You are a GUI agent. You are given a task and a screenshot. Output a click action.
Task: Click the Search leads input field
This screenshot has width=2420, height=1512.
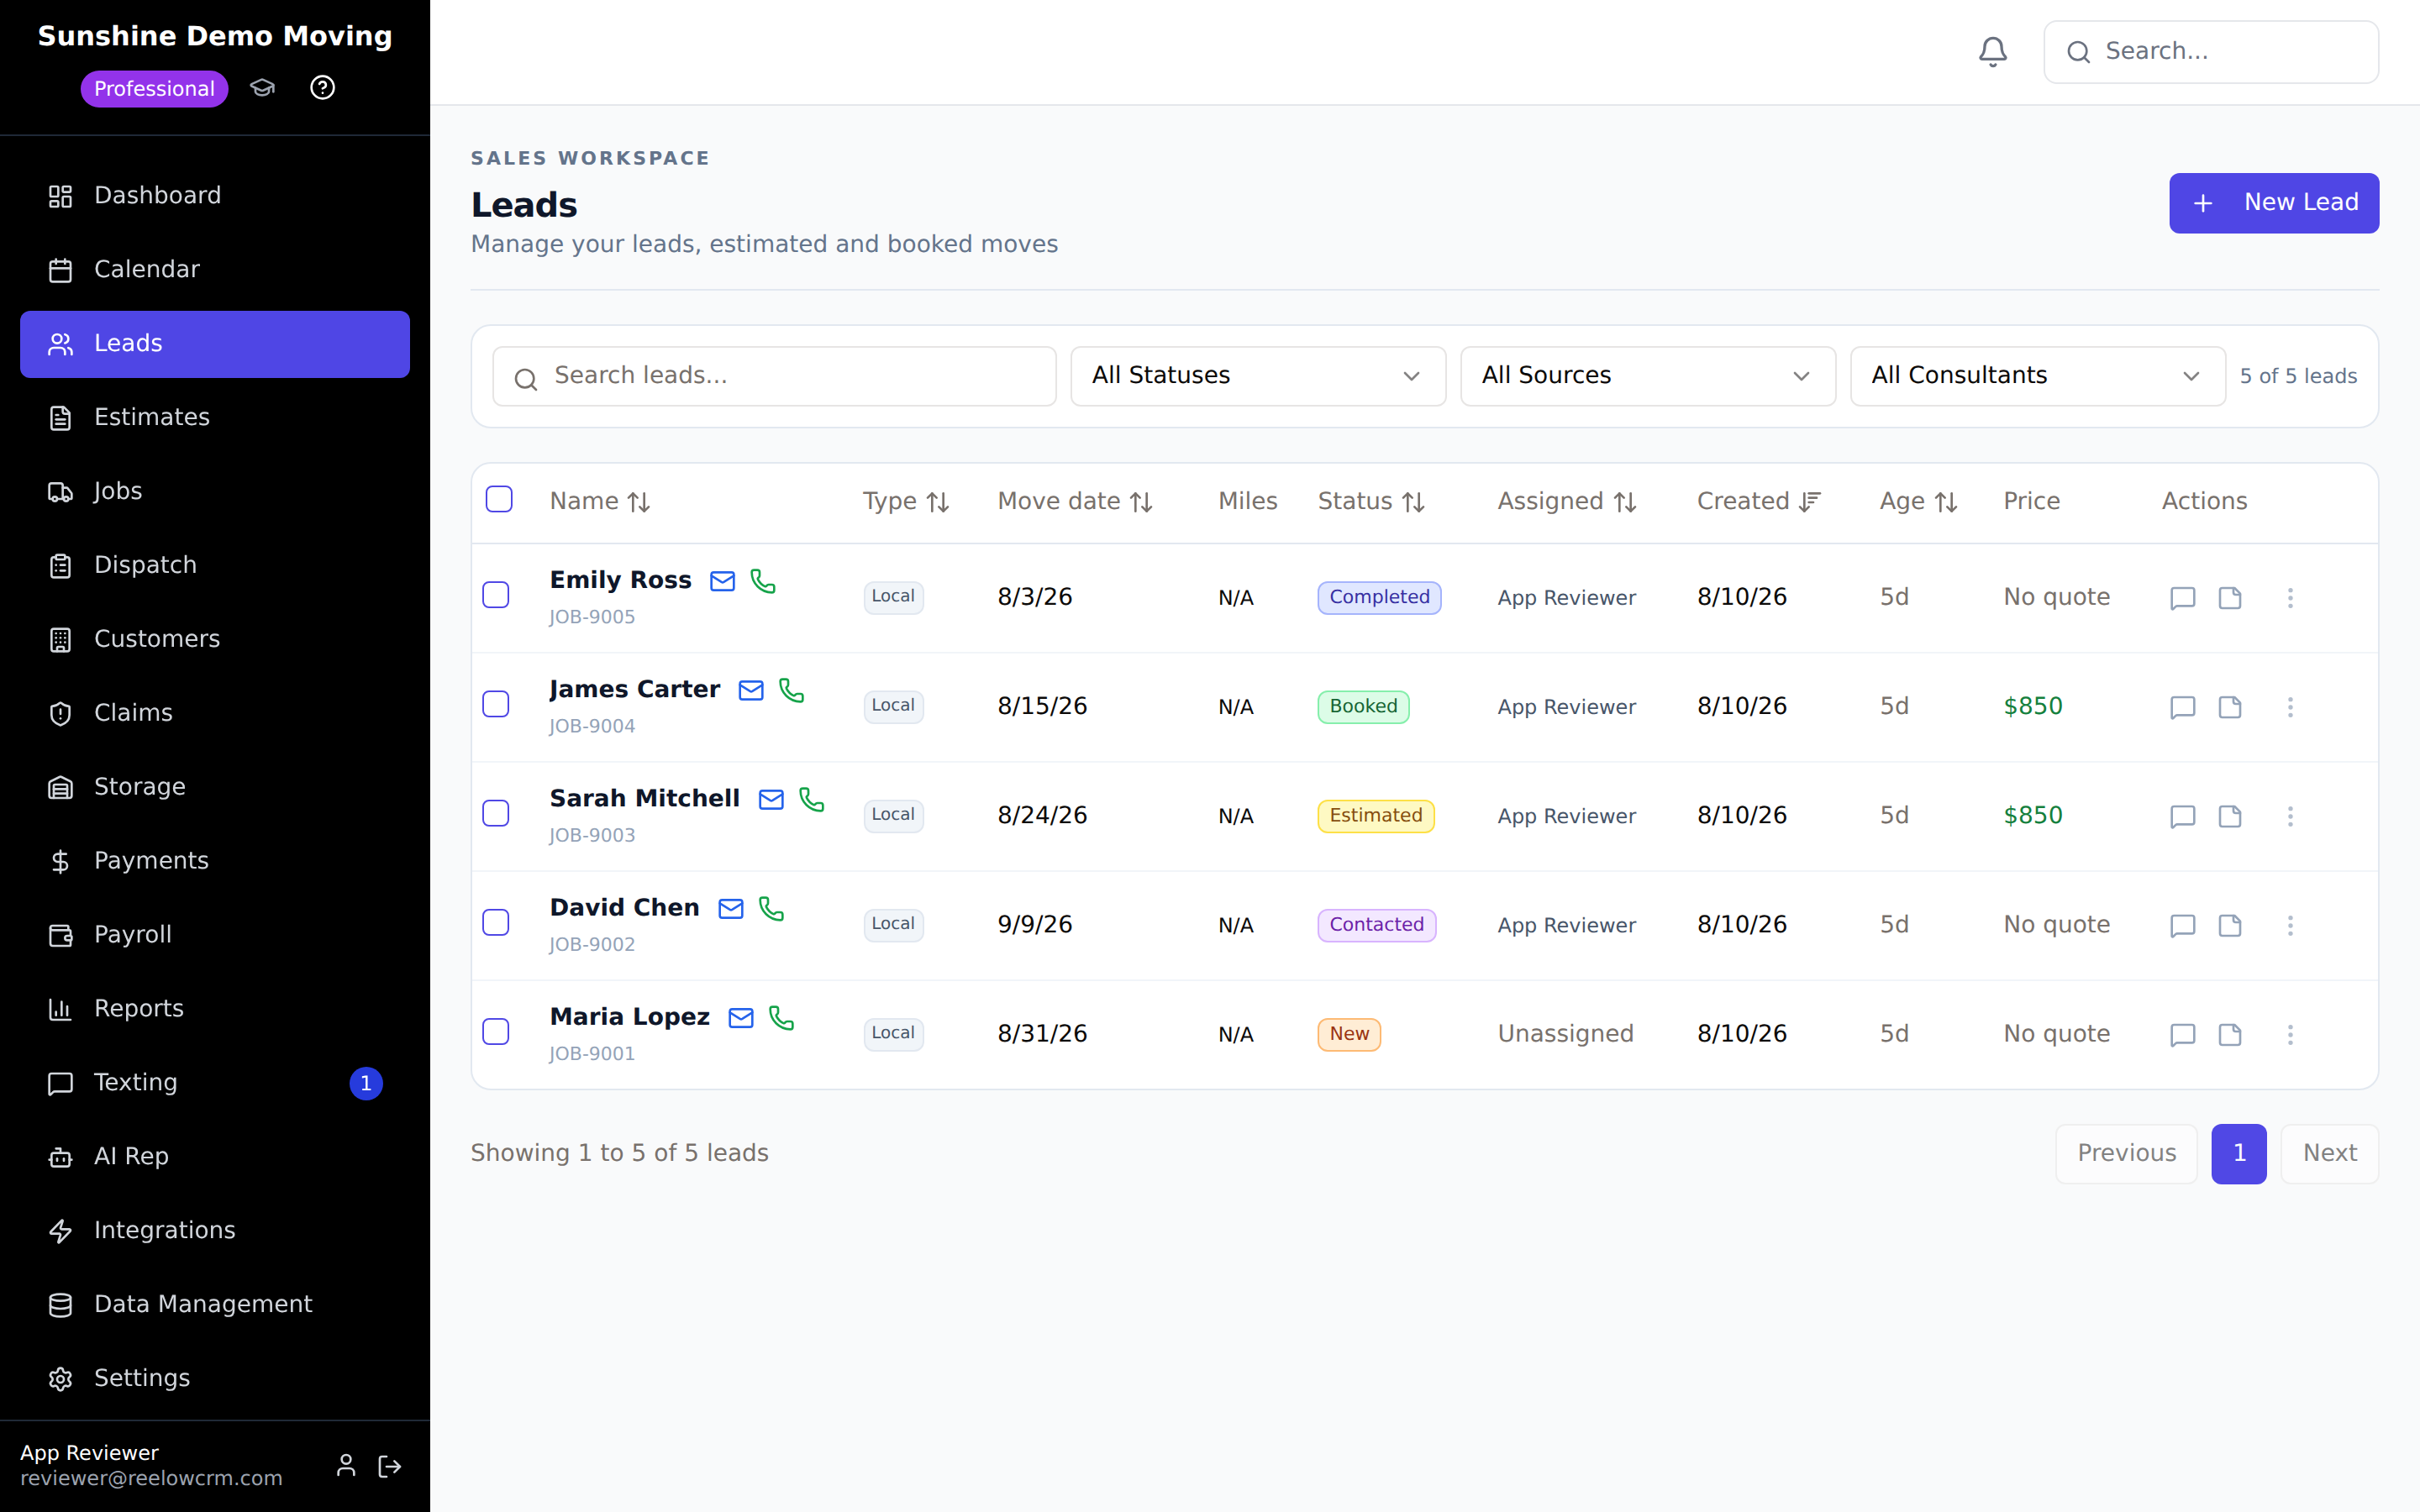click(x=774, y=376)
